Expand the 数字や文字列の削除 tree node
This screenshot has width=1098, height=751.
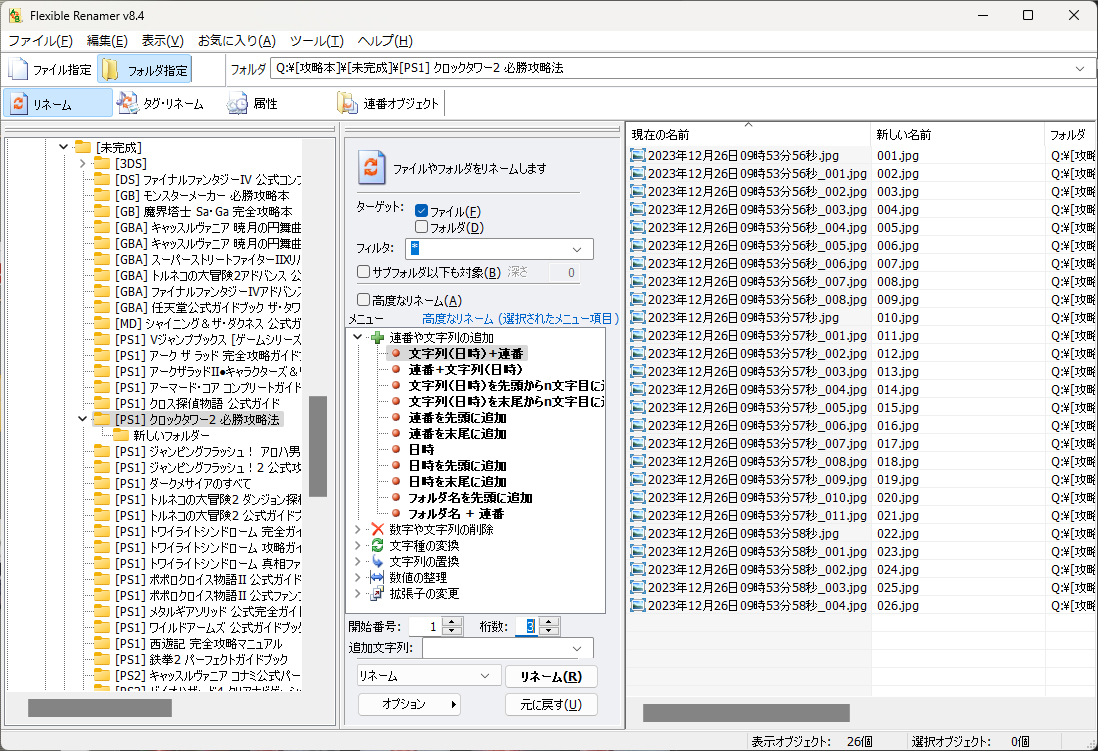(359, 530)
